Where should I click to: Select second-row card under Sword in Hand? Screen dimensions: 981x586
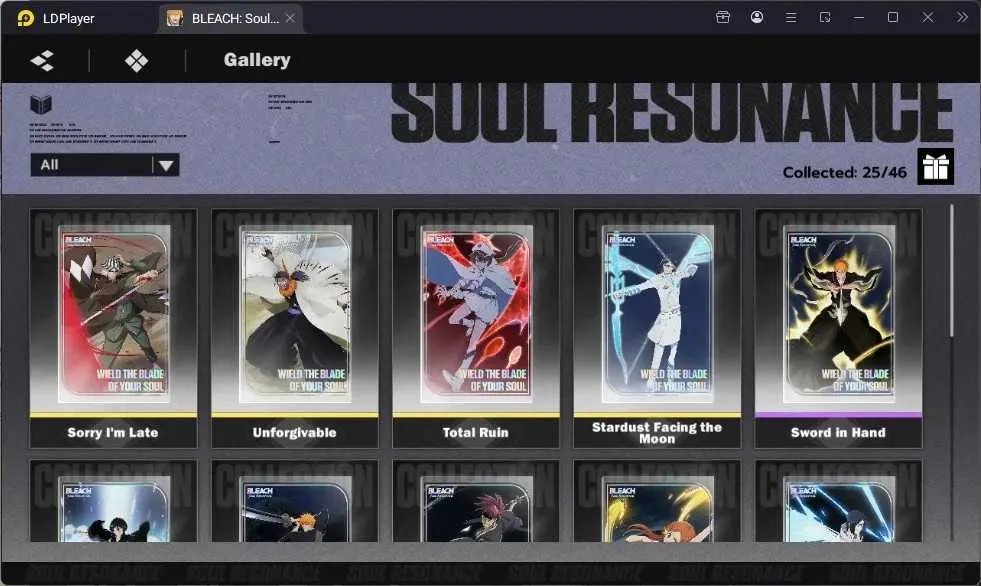click(x=838, y=501)
